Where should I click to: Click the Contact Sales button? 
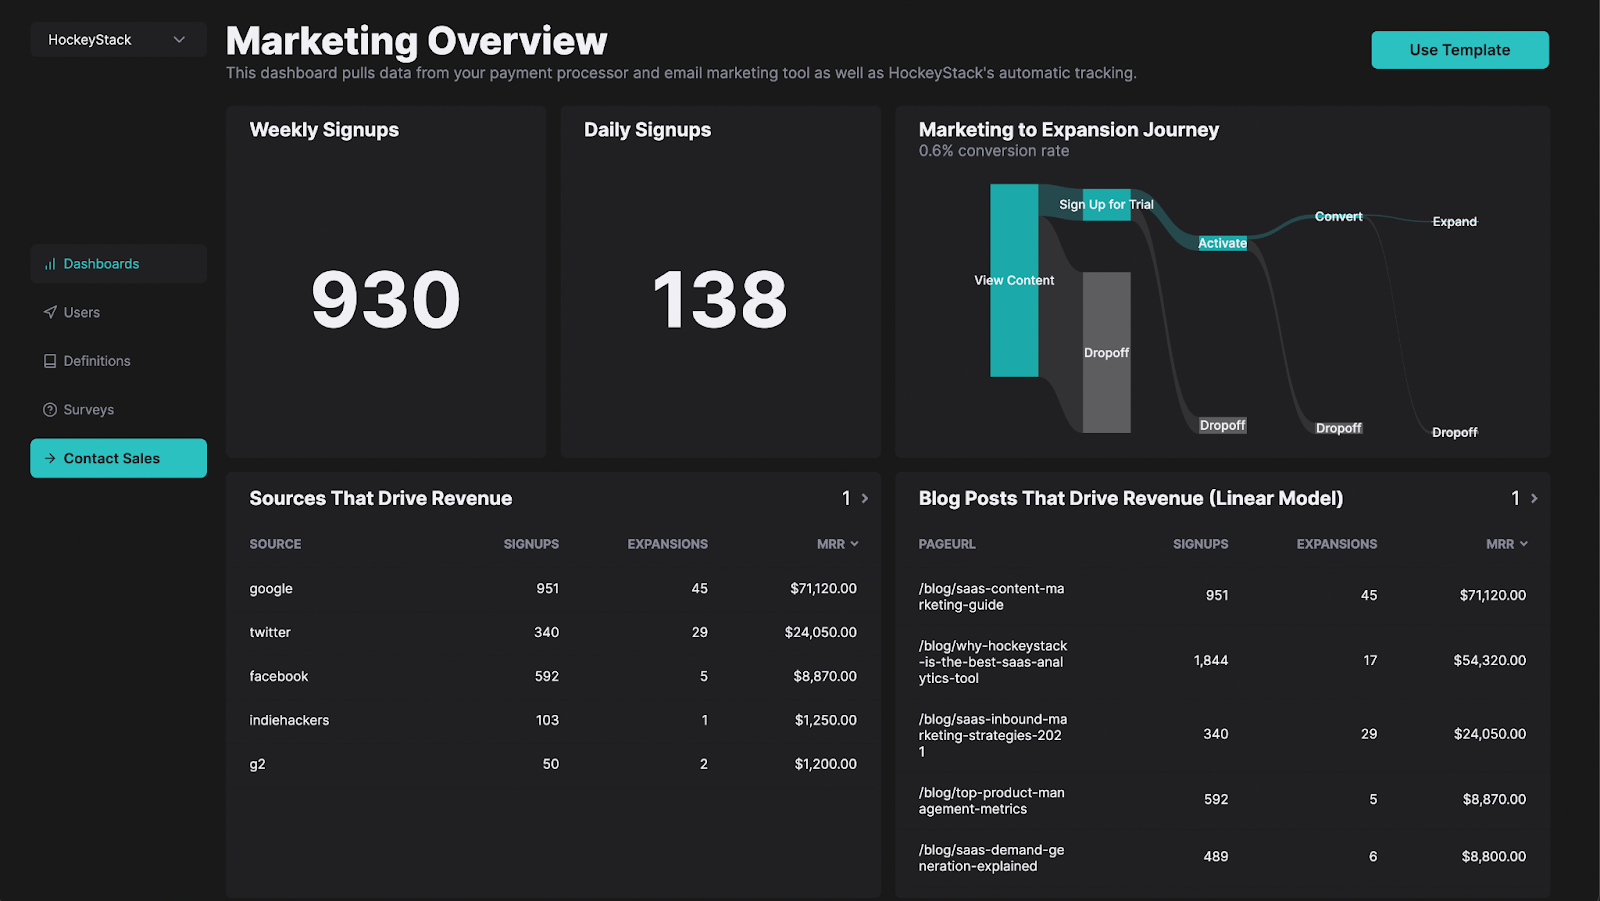click(x=118, y=458)
